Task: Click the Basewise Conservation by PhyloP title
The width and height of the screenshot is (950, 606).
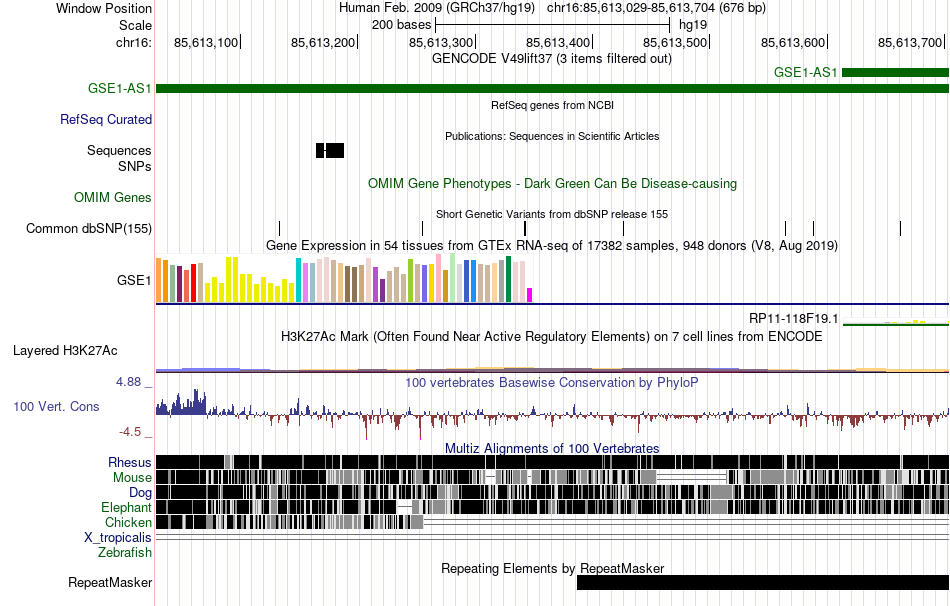Action: click(552, 382)
